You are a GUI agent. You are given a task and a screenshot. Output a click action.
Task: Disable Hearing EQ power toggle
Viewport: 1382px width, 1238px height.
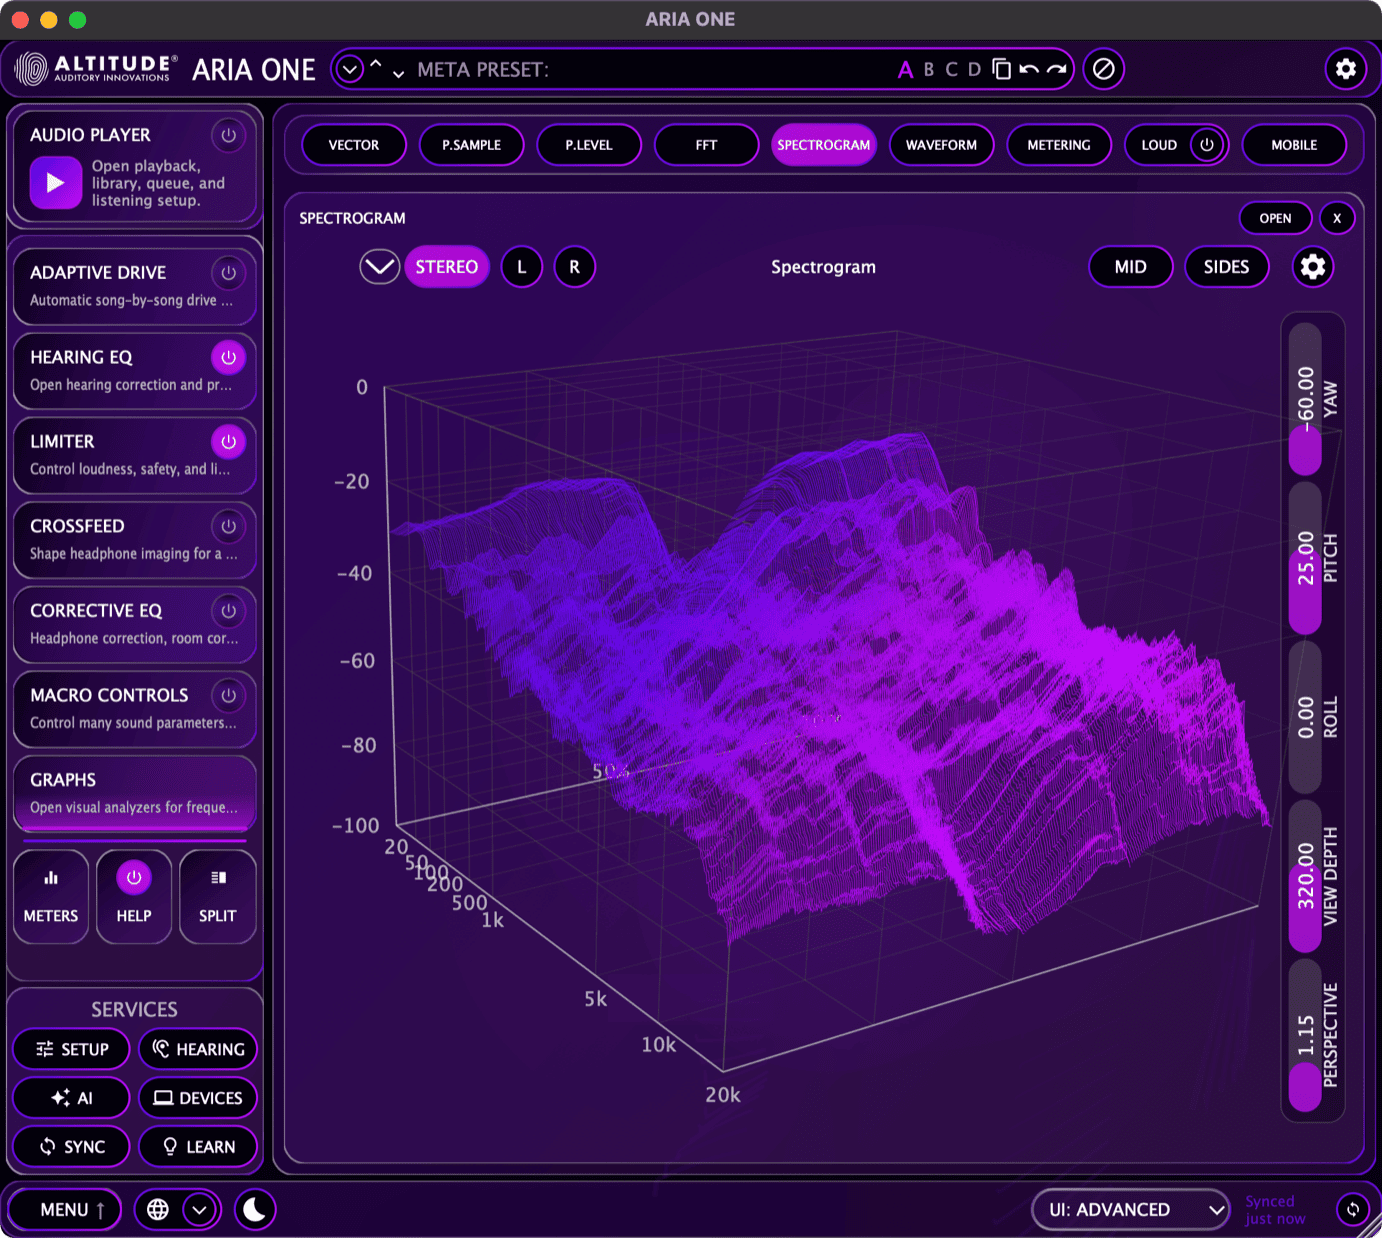[x=228, y=357]
